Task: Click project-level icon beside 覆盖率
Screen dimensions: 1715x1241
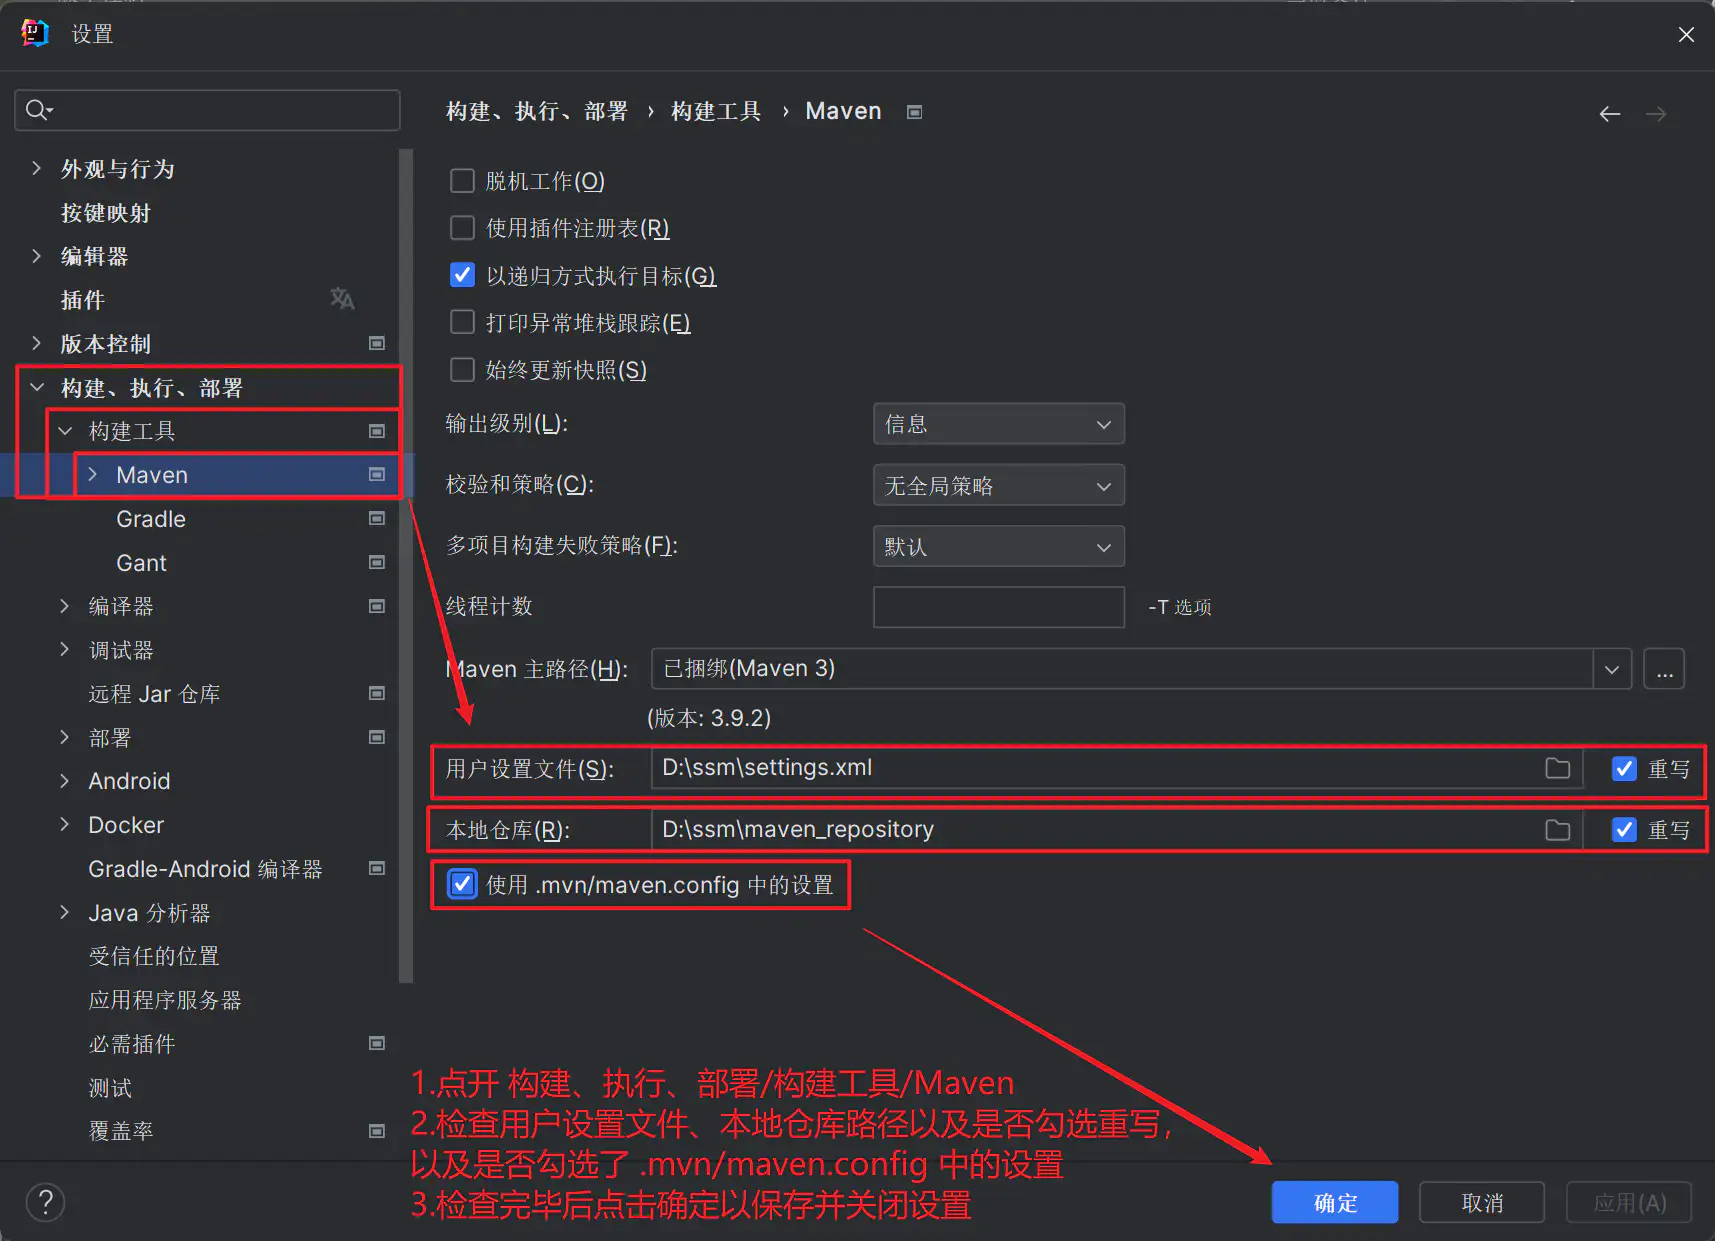Action: (x=377, y=1131)
